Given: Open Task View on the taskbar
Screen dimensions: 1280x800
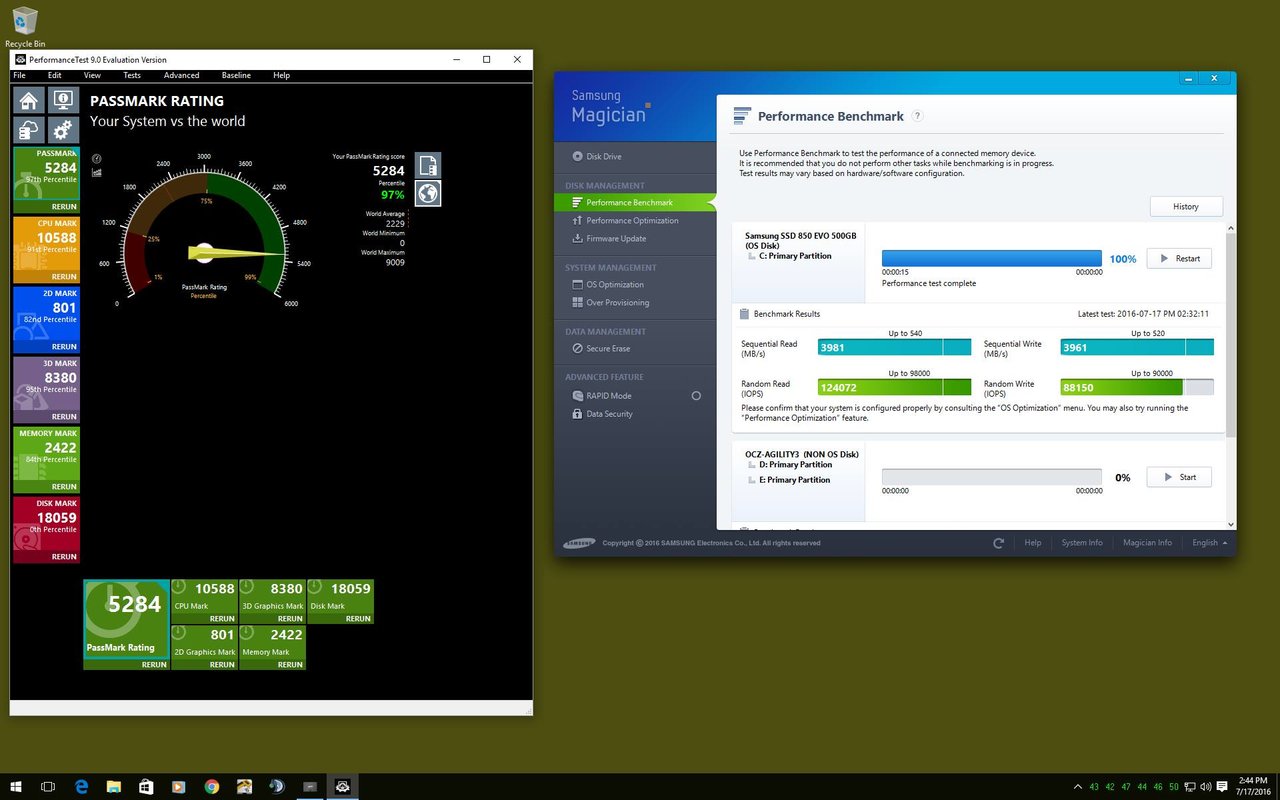Looking at the screenshot, I should (48, 787).
